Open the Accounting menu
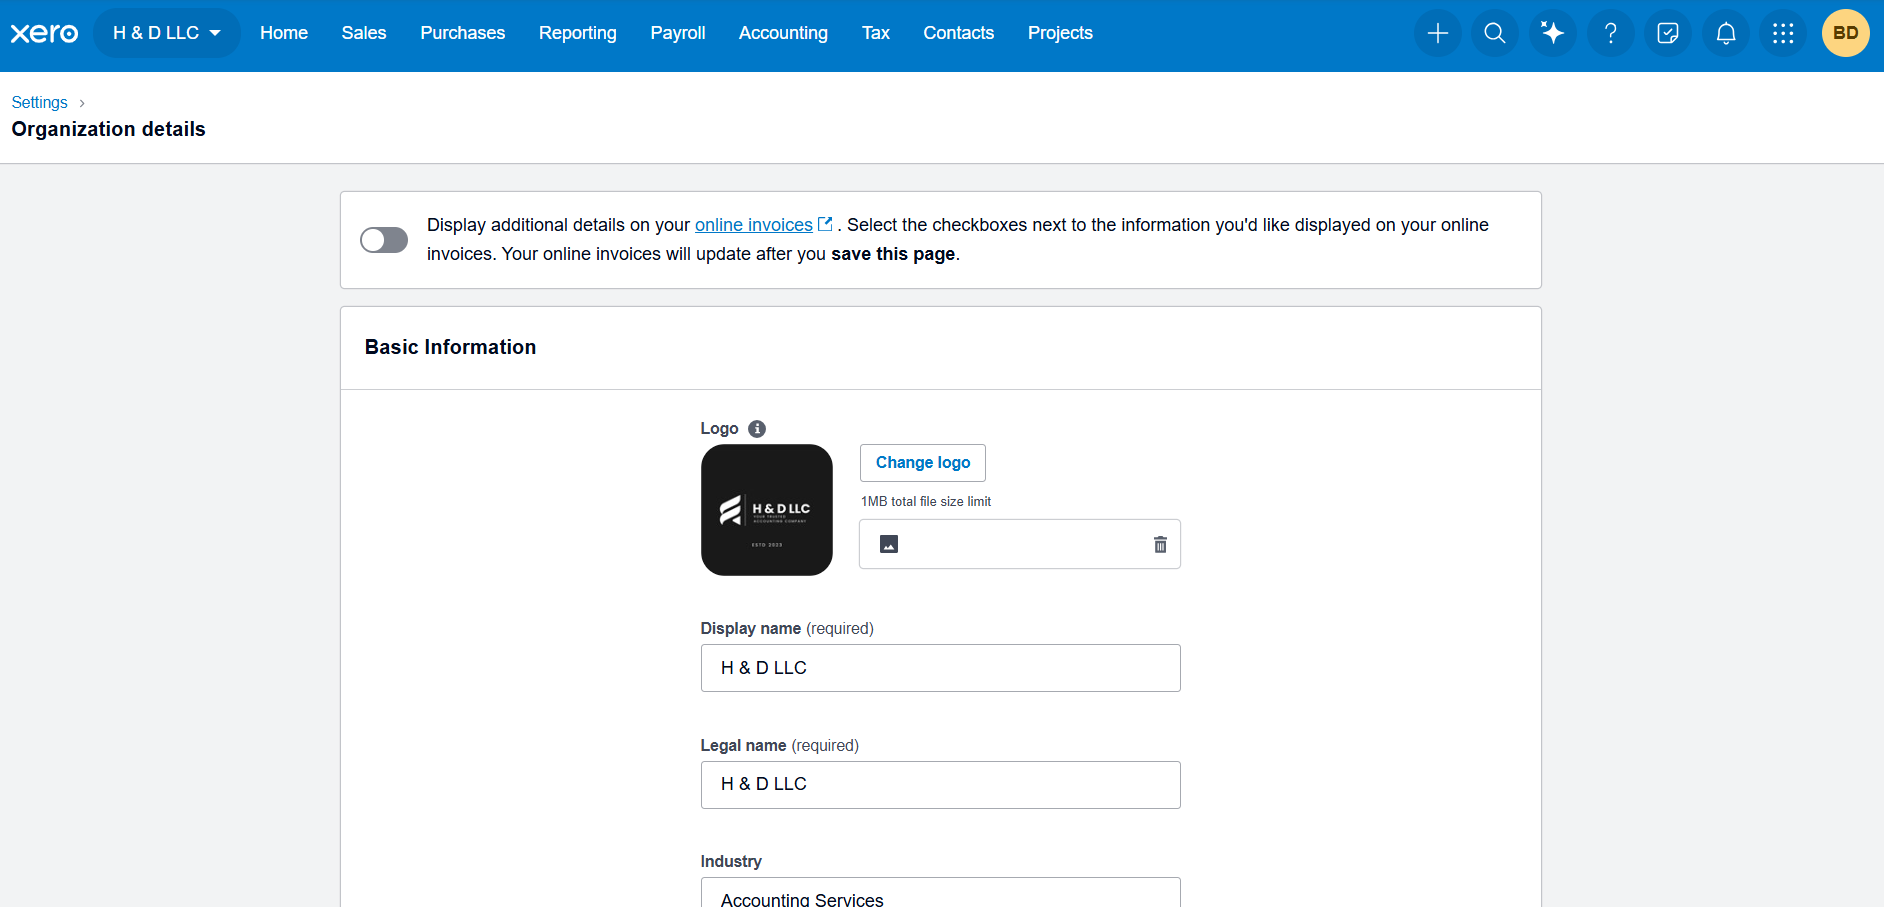 point(783,33)
